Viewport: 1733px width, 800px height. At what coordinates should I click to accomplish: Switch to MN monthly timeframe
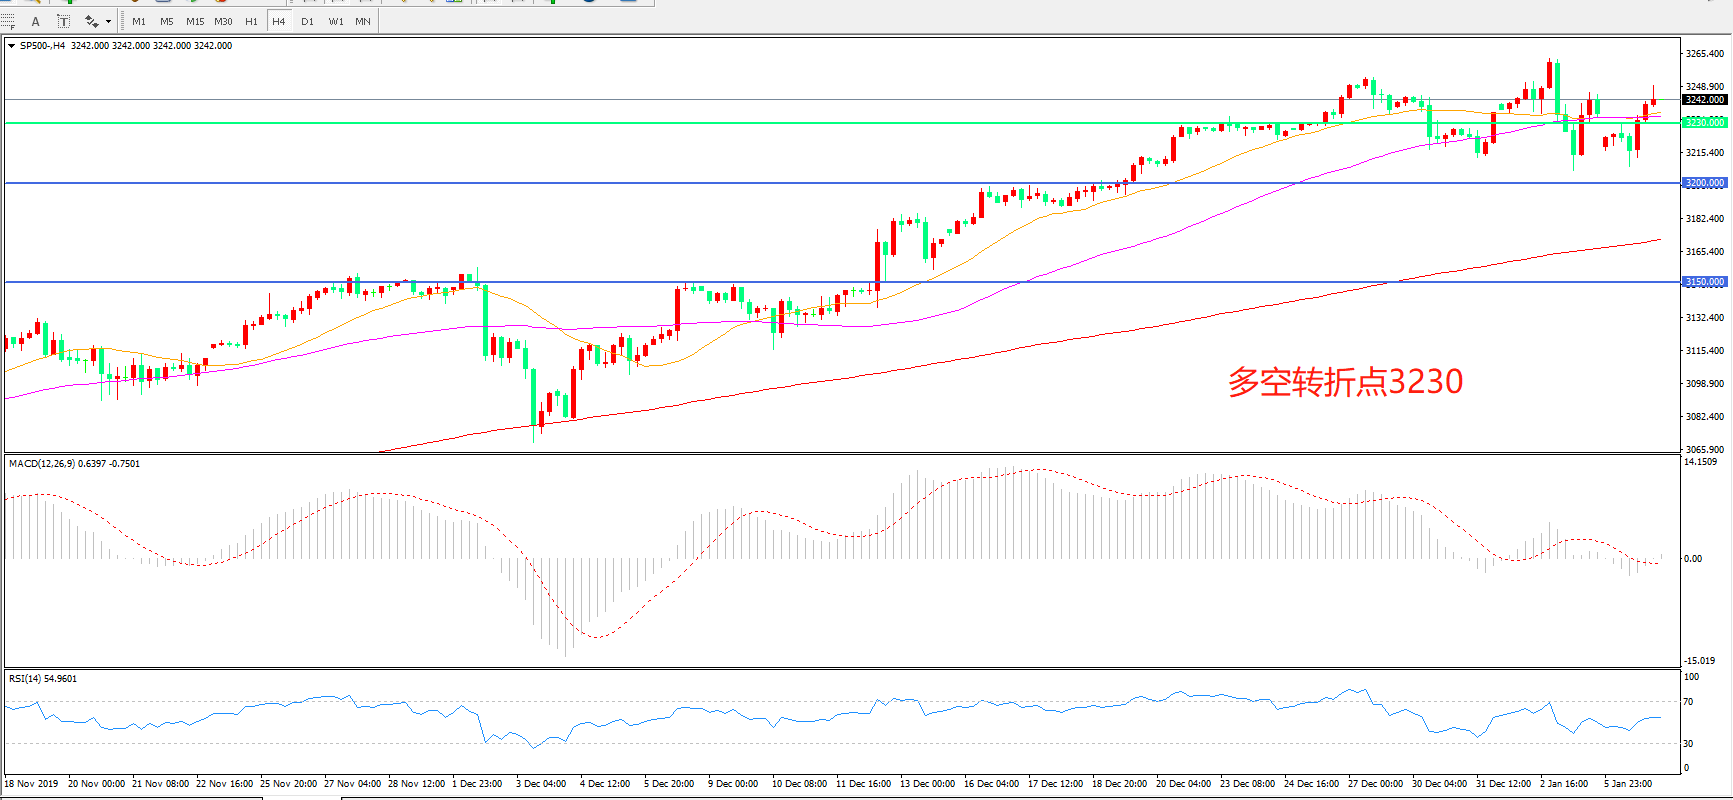click(363, 21)
